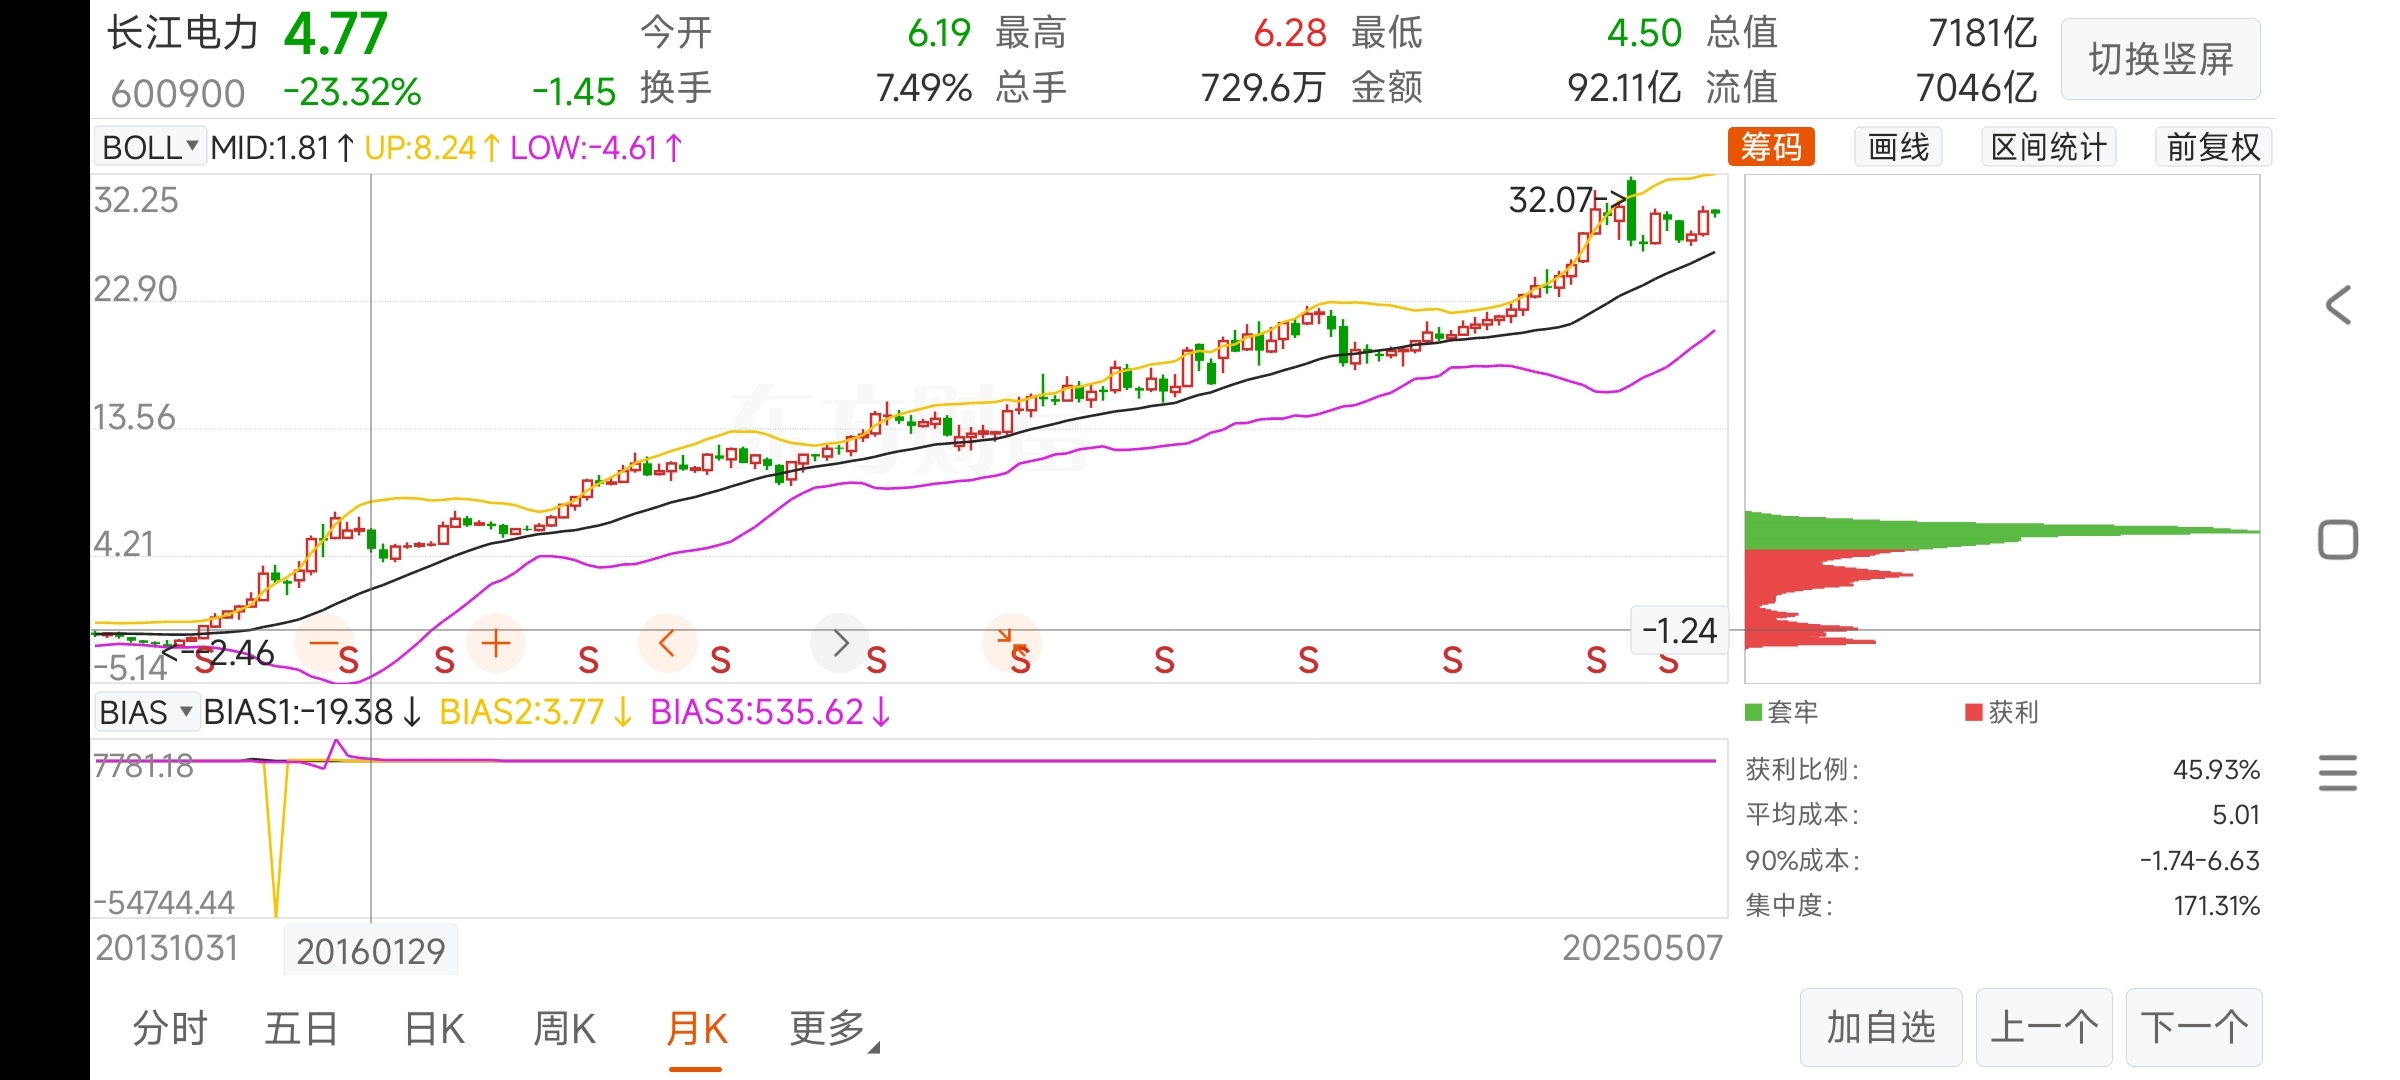Tap the 切换竖屏 button
The image size is (2400, 1080).
[x=2161, y=59]
